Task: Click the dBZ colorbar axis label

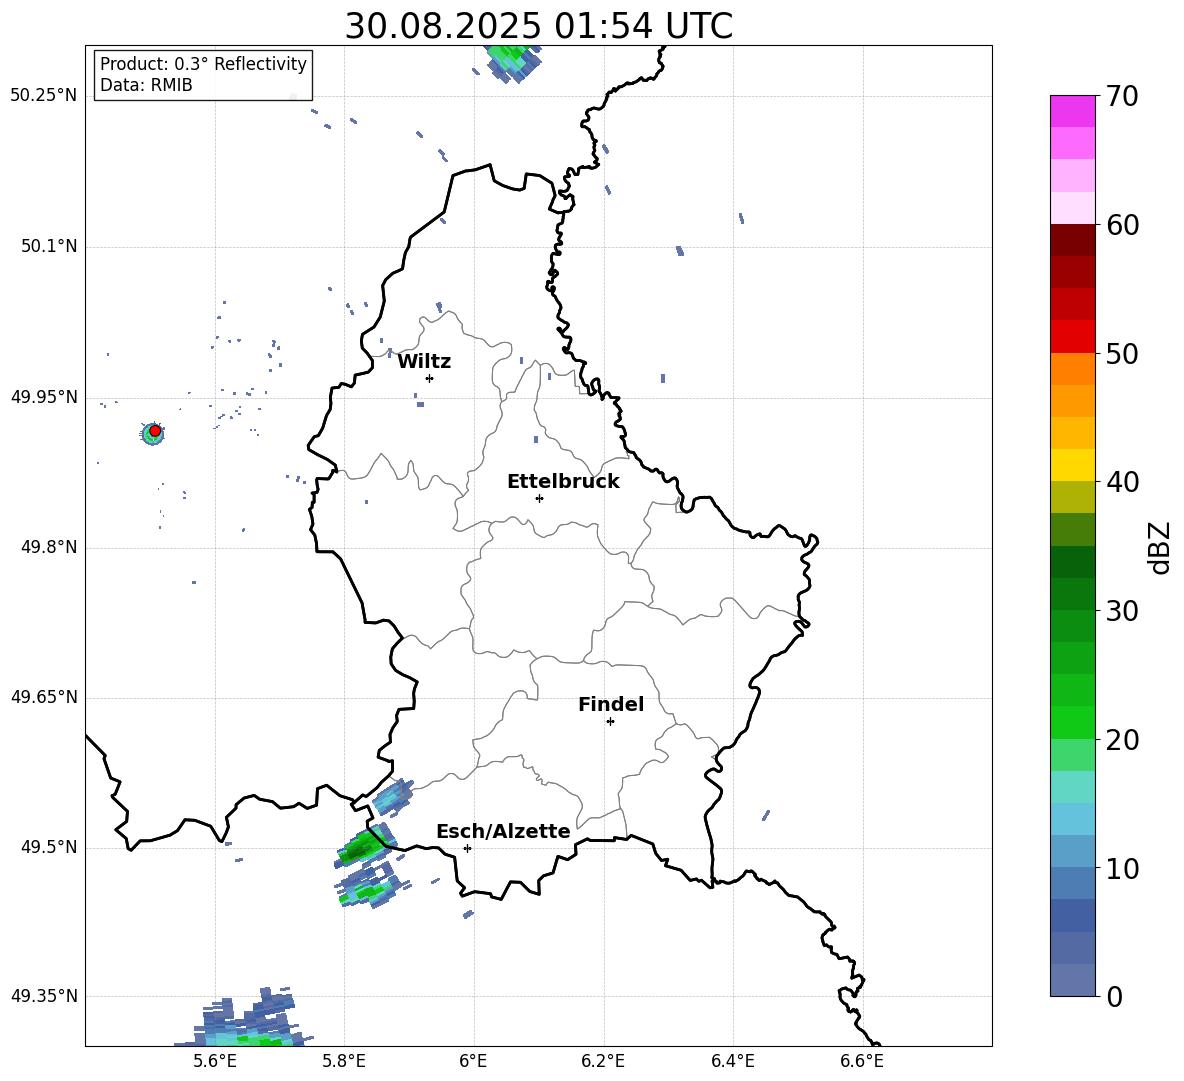Action: [x=1160, y=547]
